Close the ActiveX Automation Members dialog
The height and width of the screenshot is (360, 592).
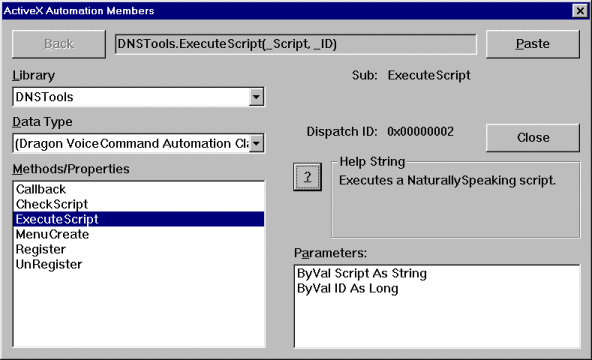coord(580,11)
